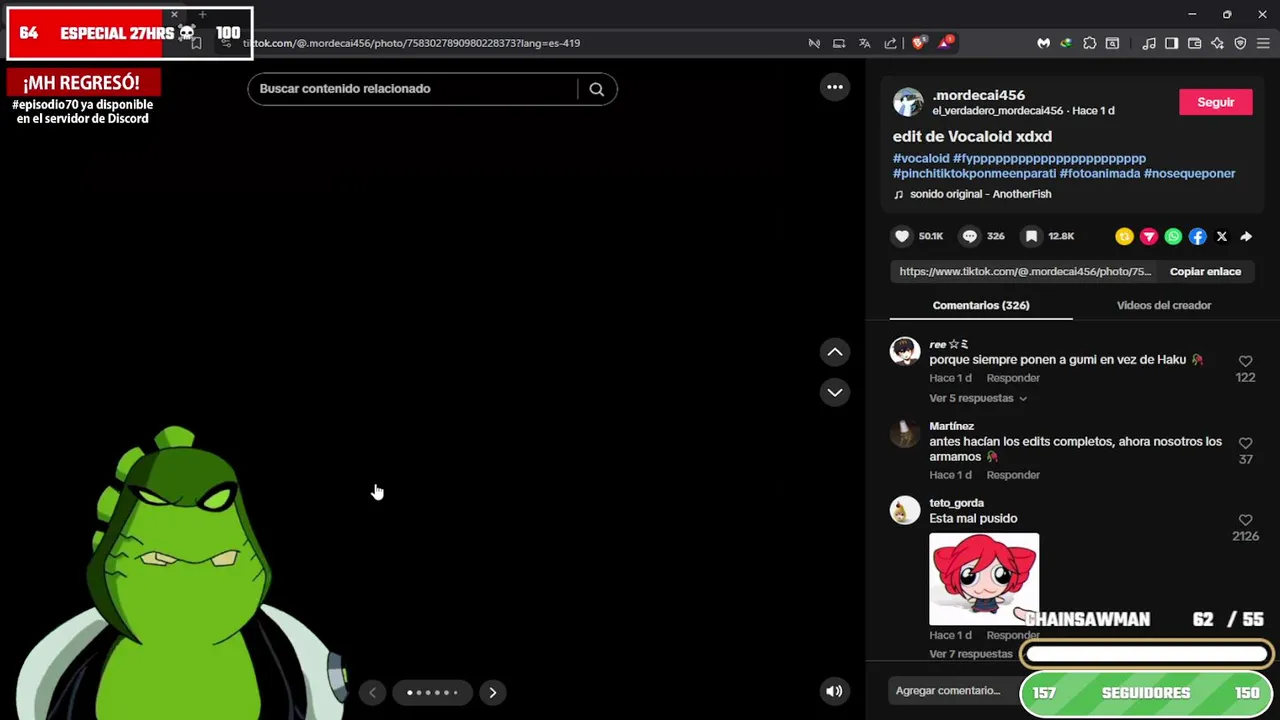Click the Brave VPN shield icon
This screenshot has width=1280, height=720.
tap(1240, 43)
